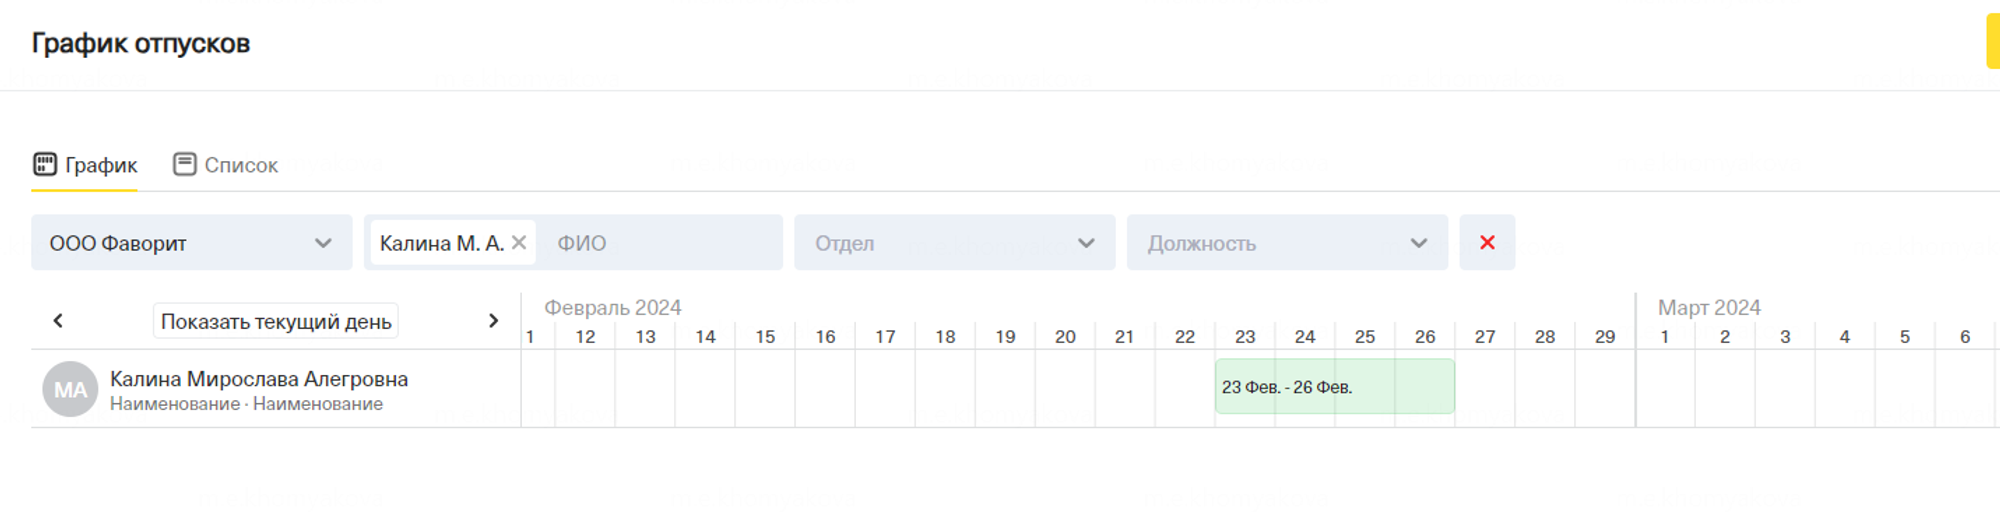Switch to the График tab
This screenshot has height=514, width=2000.
(100, 165)
